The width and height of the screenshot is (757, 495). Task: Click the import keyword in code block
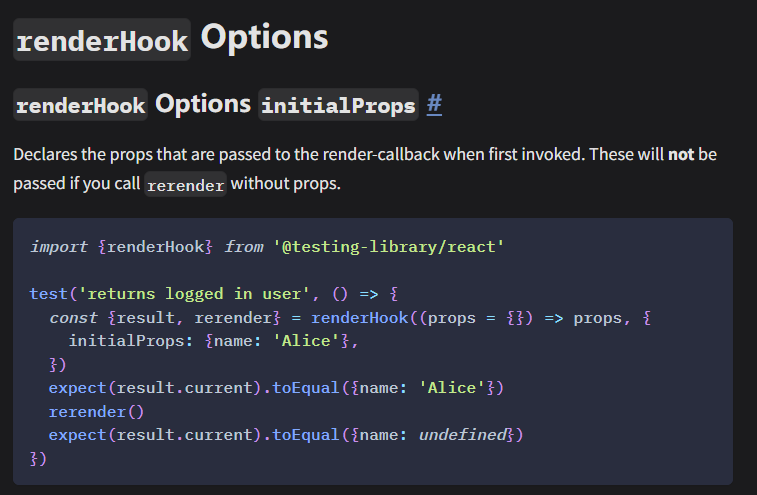coord(58,246)
